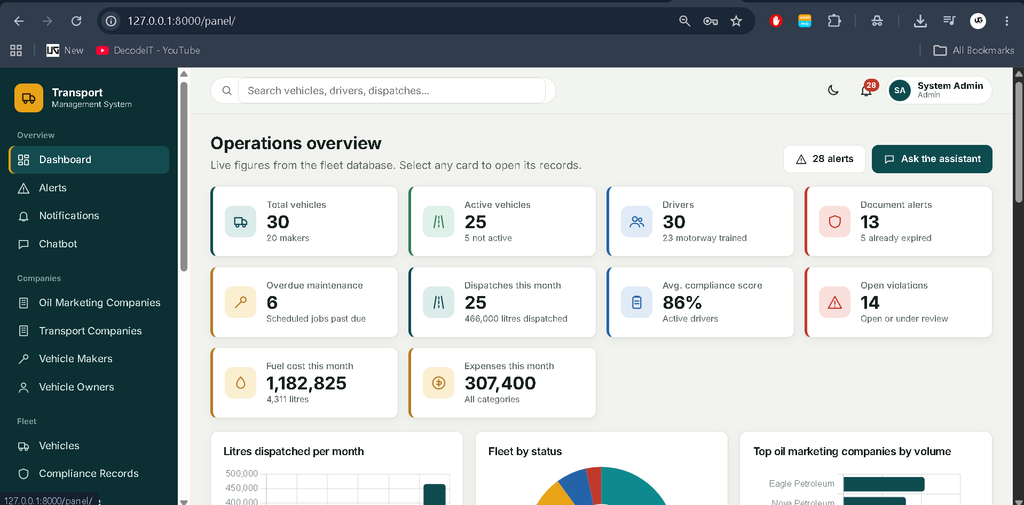Image resolution: width=1024 pixels, height=505 pixels.
Task: Click the sidebar vertical scrollbar
Action: click(184, 175)
